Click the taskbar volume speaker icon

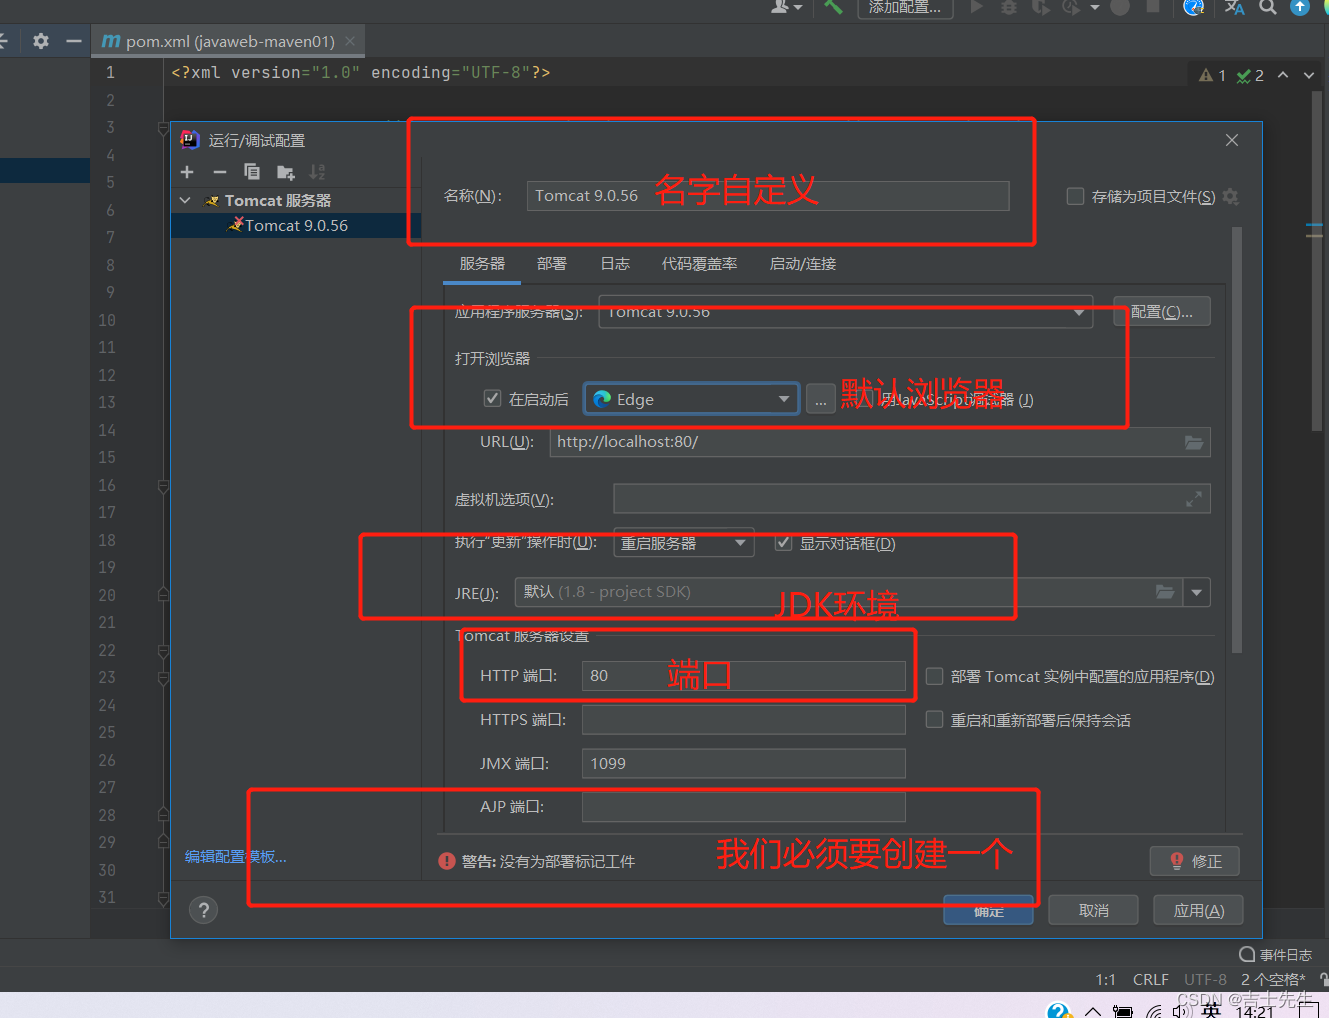click(1183, 1010)
